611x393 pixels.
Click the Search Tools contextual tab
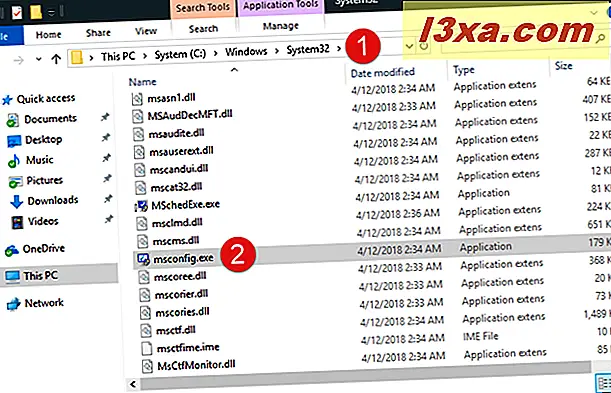(202, 8)
